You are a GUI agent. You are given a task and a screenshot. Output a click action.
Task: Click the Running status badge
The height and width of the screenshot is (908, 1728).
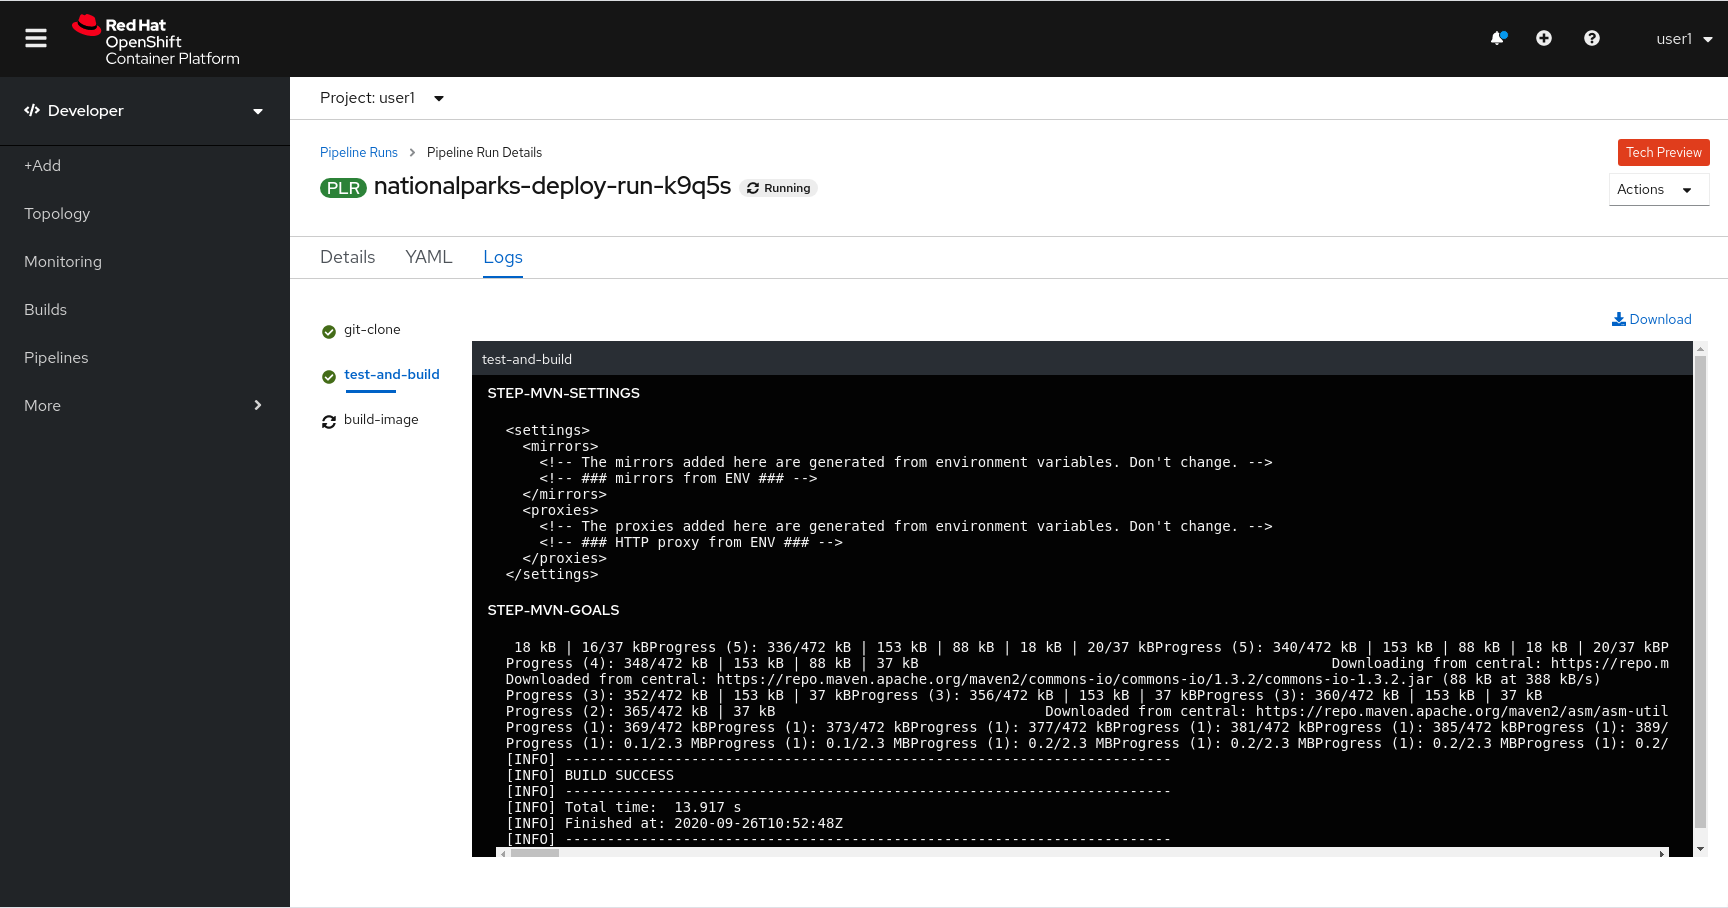[778, 188]
